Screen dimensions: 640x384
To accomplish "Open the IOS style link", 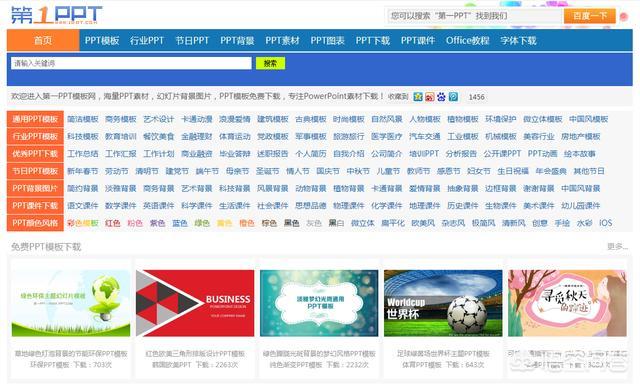I will click(x=605, y=223).
